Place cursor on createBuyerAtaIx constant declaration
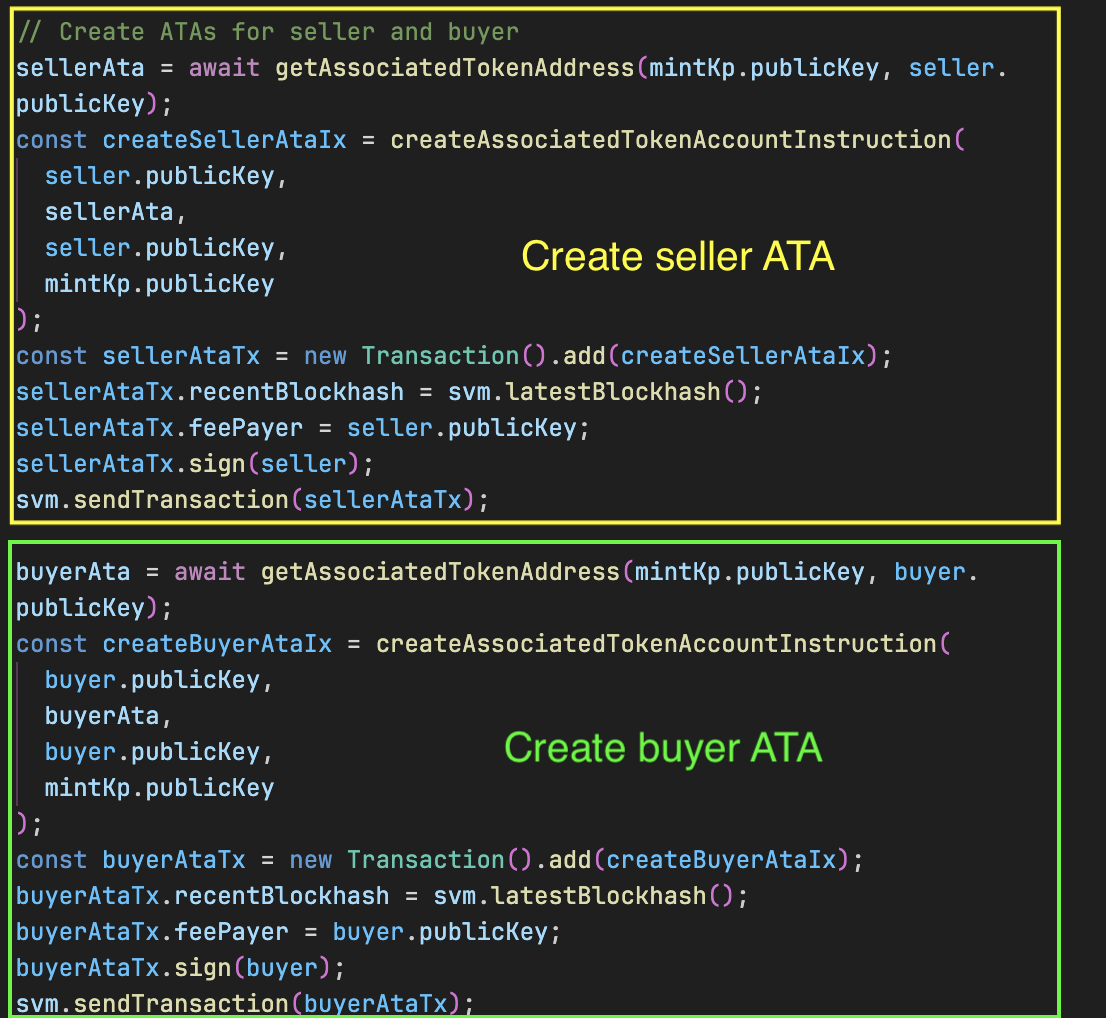1106x1018 pixels. click(x=216, y=644)
